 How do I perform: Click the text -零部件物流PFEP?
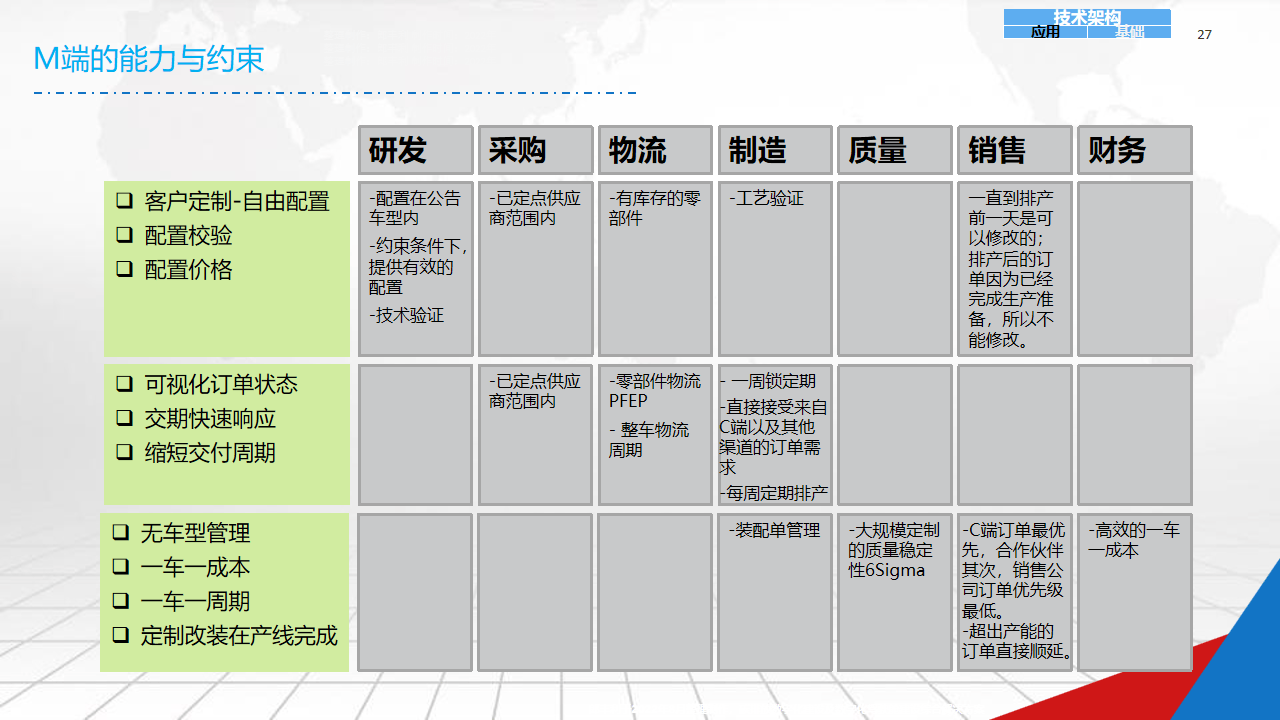[654, 391]
